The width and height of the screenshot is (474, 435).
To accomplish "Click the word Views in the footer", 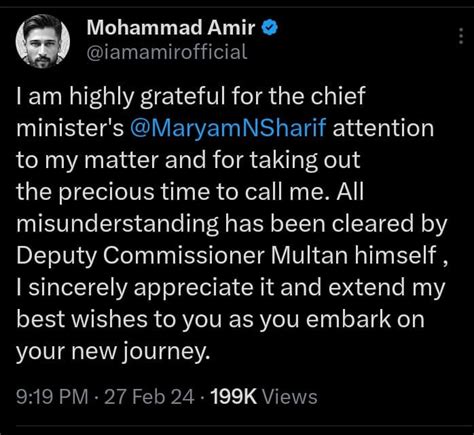I will click(290, 397).
